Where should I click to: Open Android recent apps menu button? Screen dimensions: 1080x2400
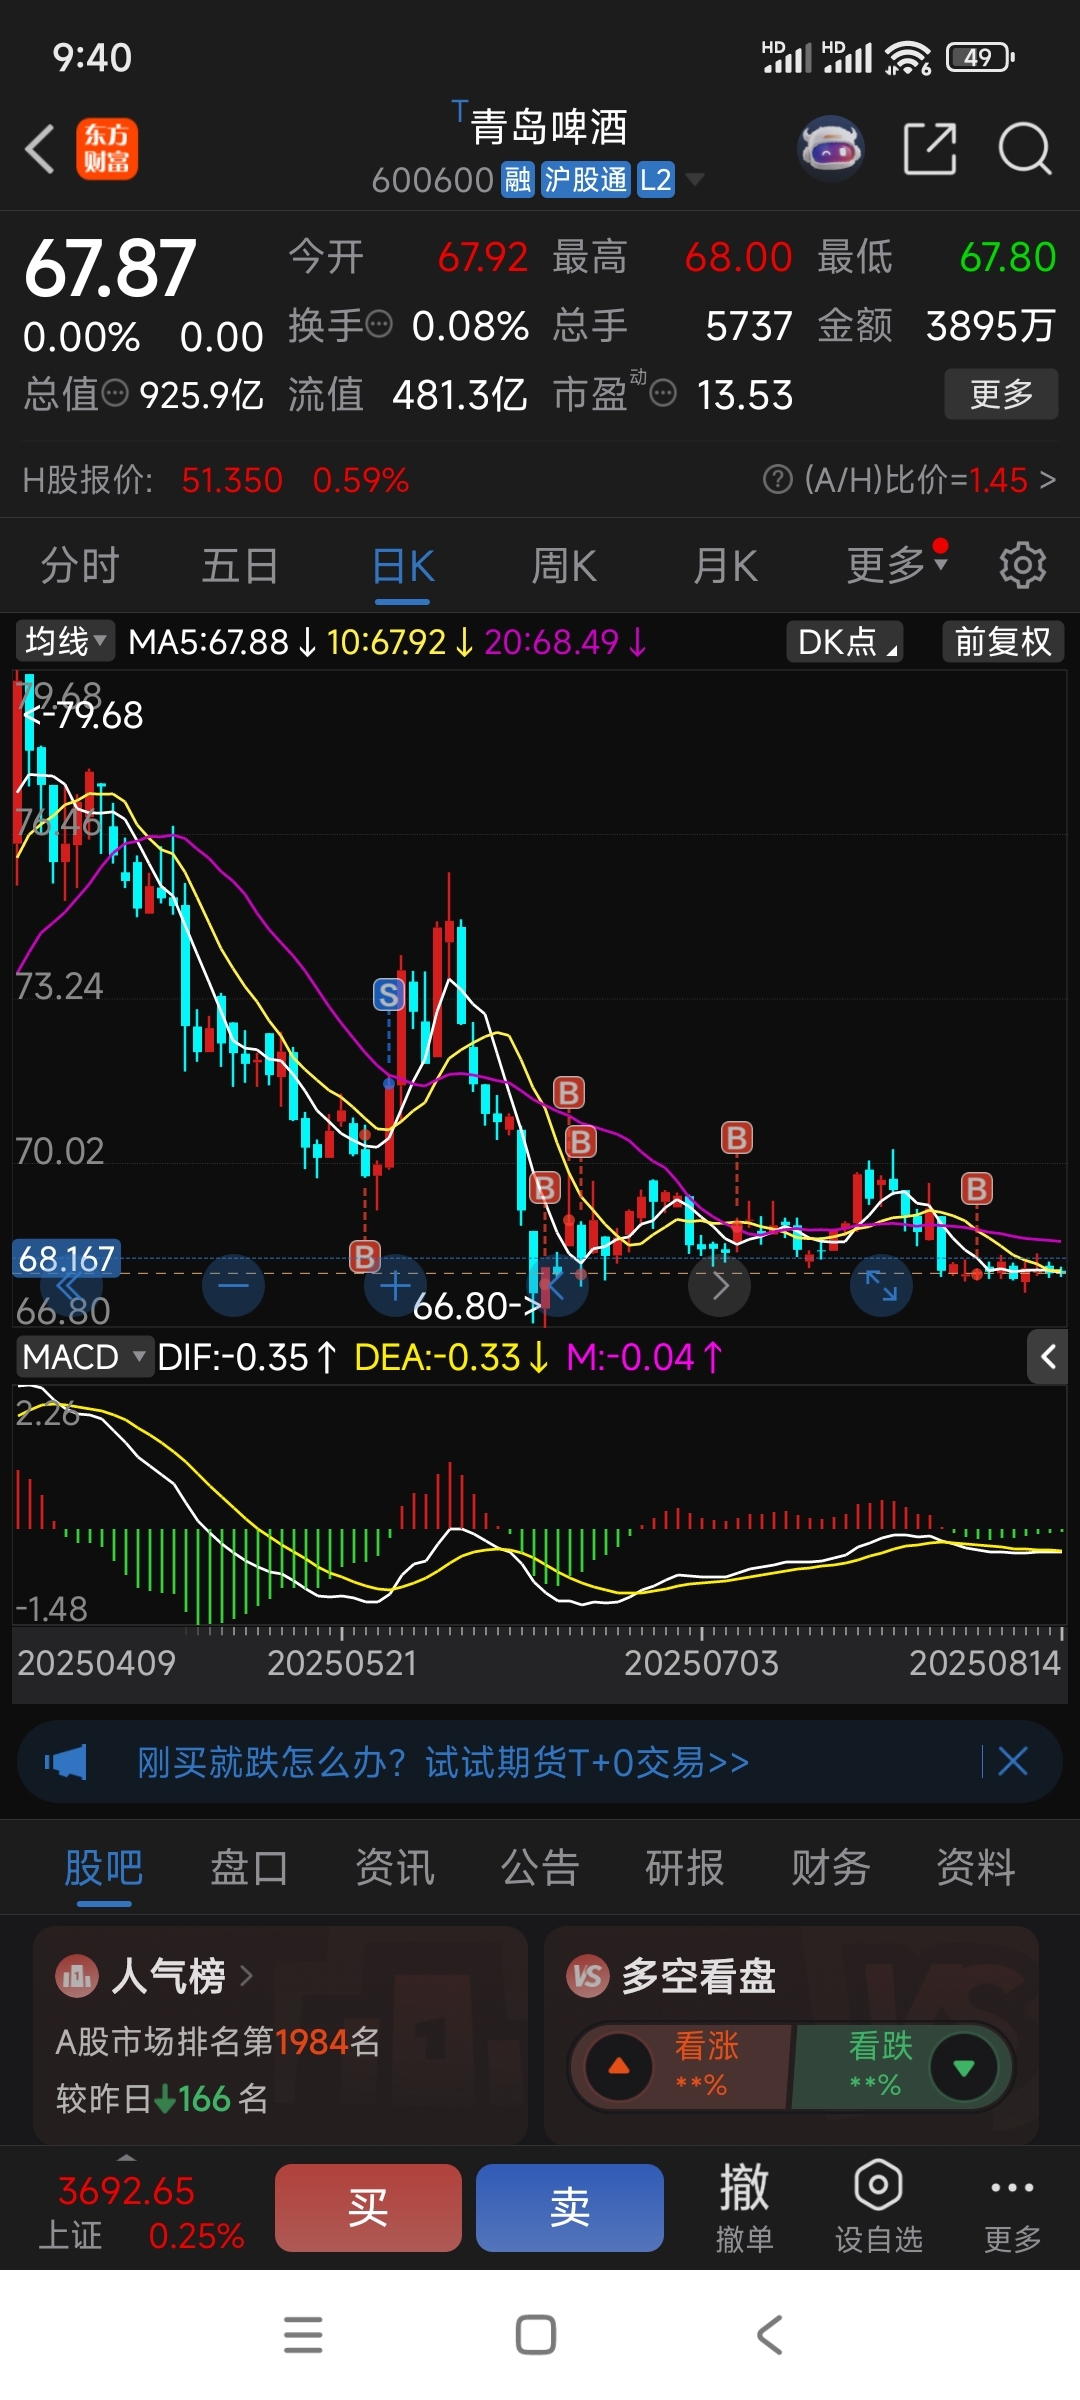pos(303,2335)
